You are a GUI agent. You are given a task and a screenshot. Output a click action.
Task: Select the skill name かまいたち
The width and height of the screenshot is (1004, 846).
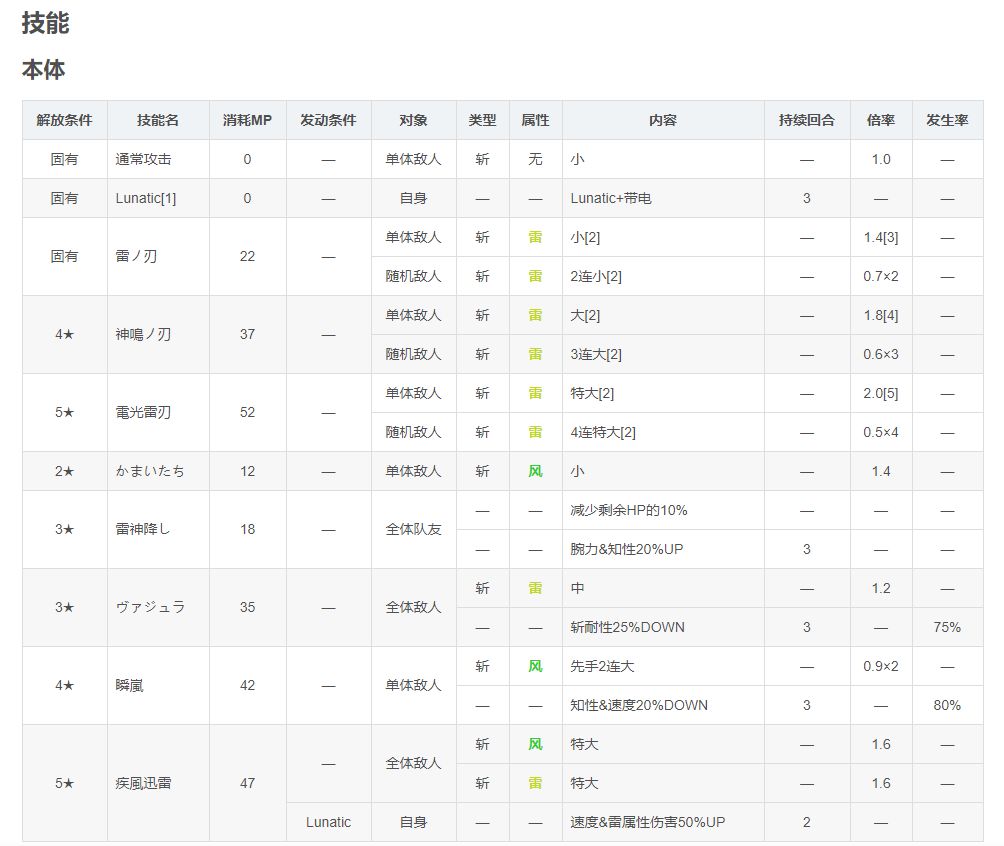(x=150, y=471)
